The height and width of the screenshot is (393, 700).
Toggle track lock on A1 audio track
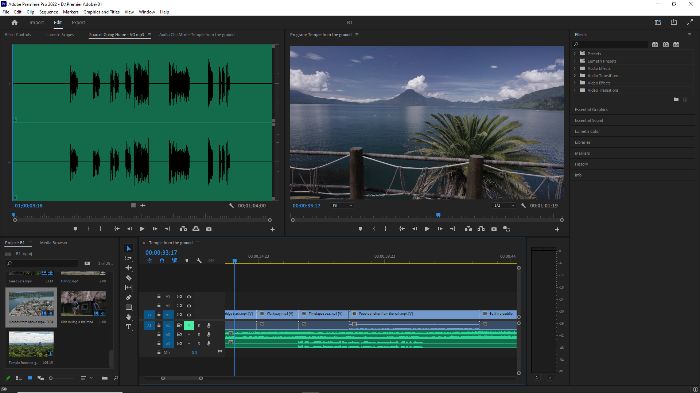tap(158, 325)
